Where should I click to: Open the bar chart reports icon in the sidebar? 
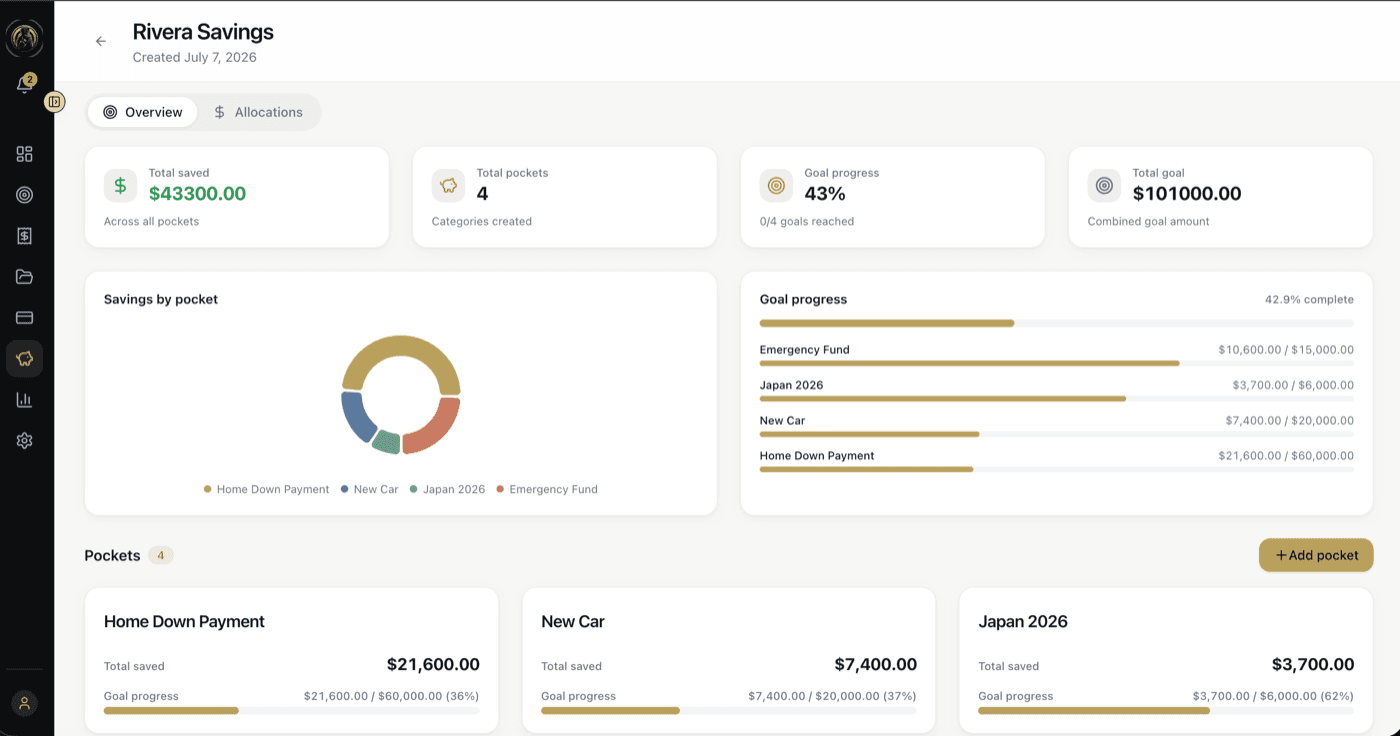click(x=24, y=400)
